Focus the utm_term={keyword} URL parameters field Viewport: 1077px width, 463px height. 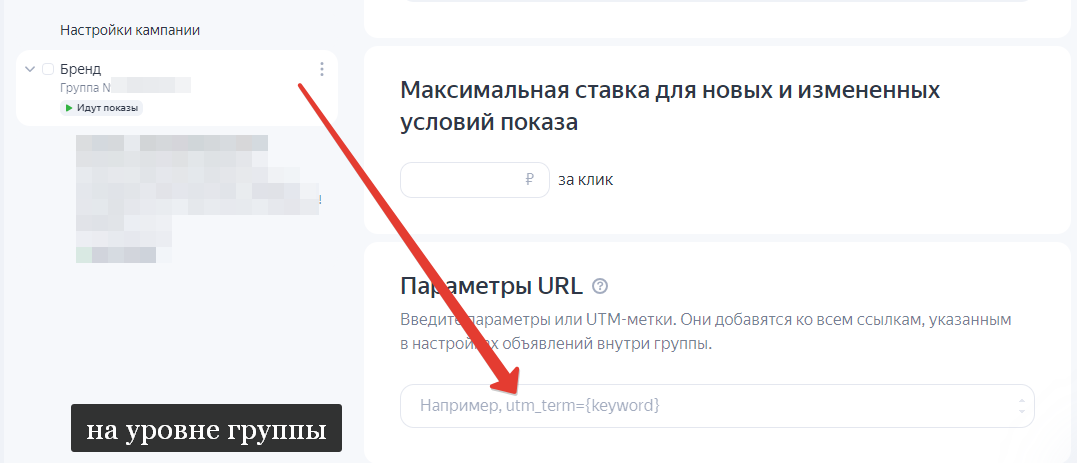pyautogui.click(x=717, y=406)
